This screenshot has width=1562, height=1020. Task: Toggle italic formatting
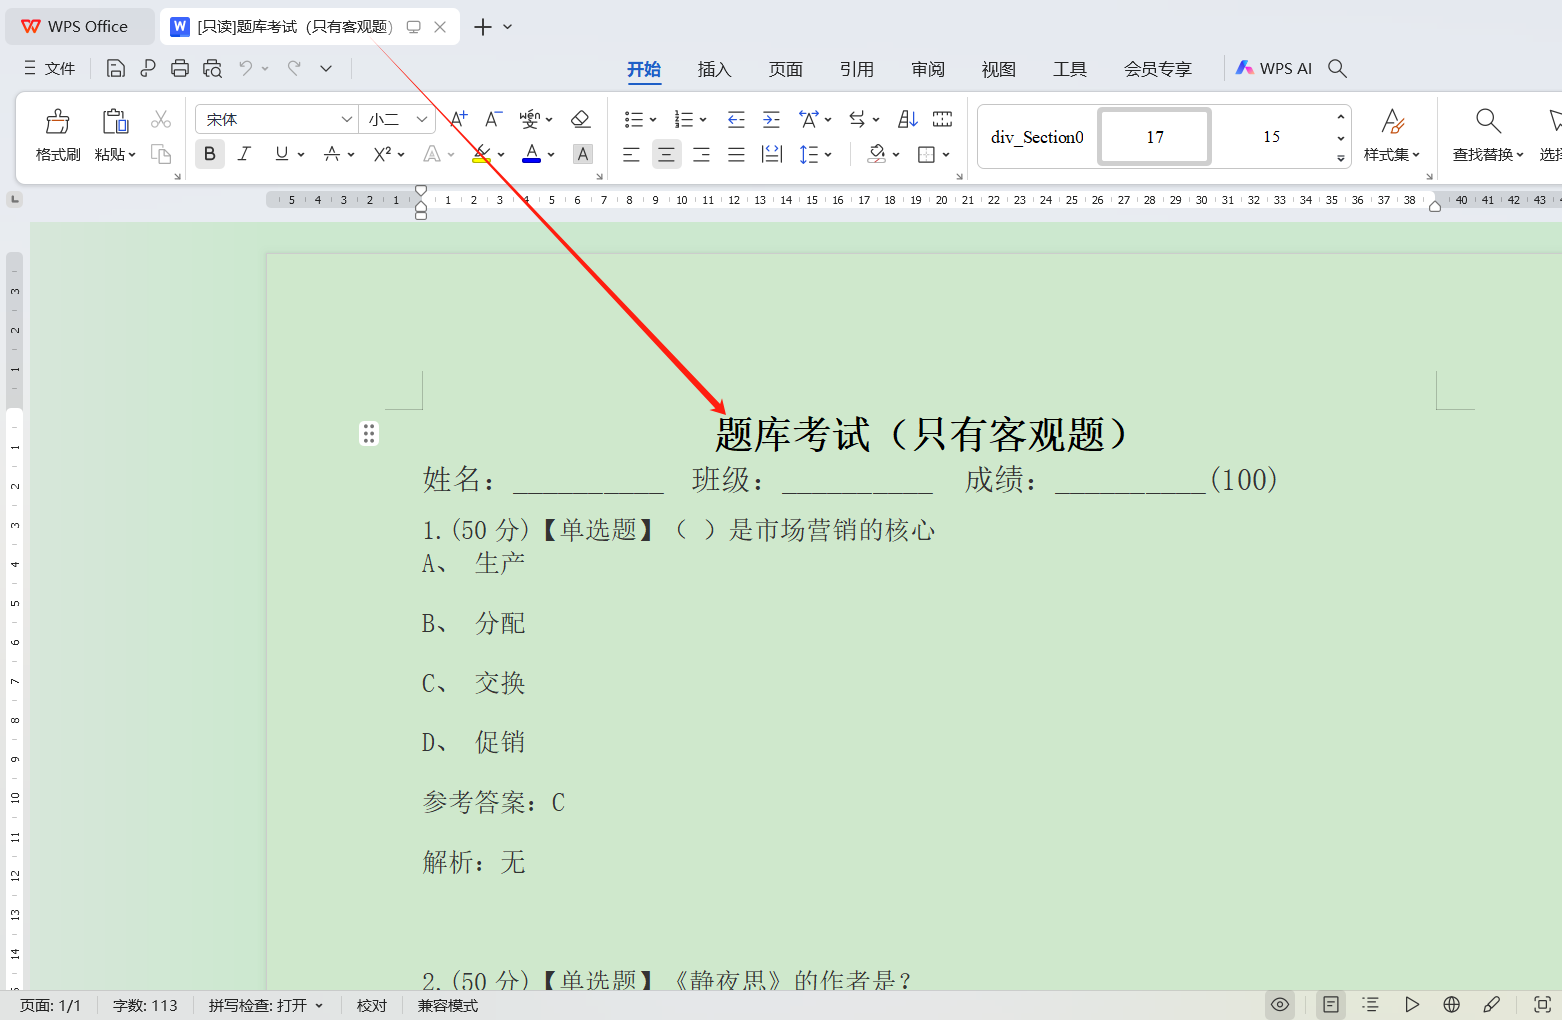244,154
